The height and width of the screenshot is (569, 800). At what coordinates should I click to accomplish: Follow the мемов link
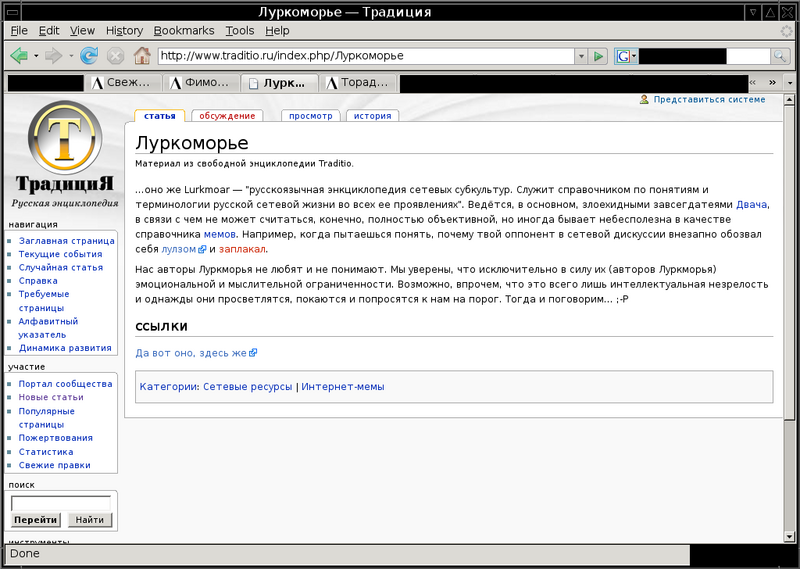point(219,234)
